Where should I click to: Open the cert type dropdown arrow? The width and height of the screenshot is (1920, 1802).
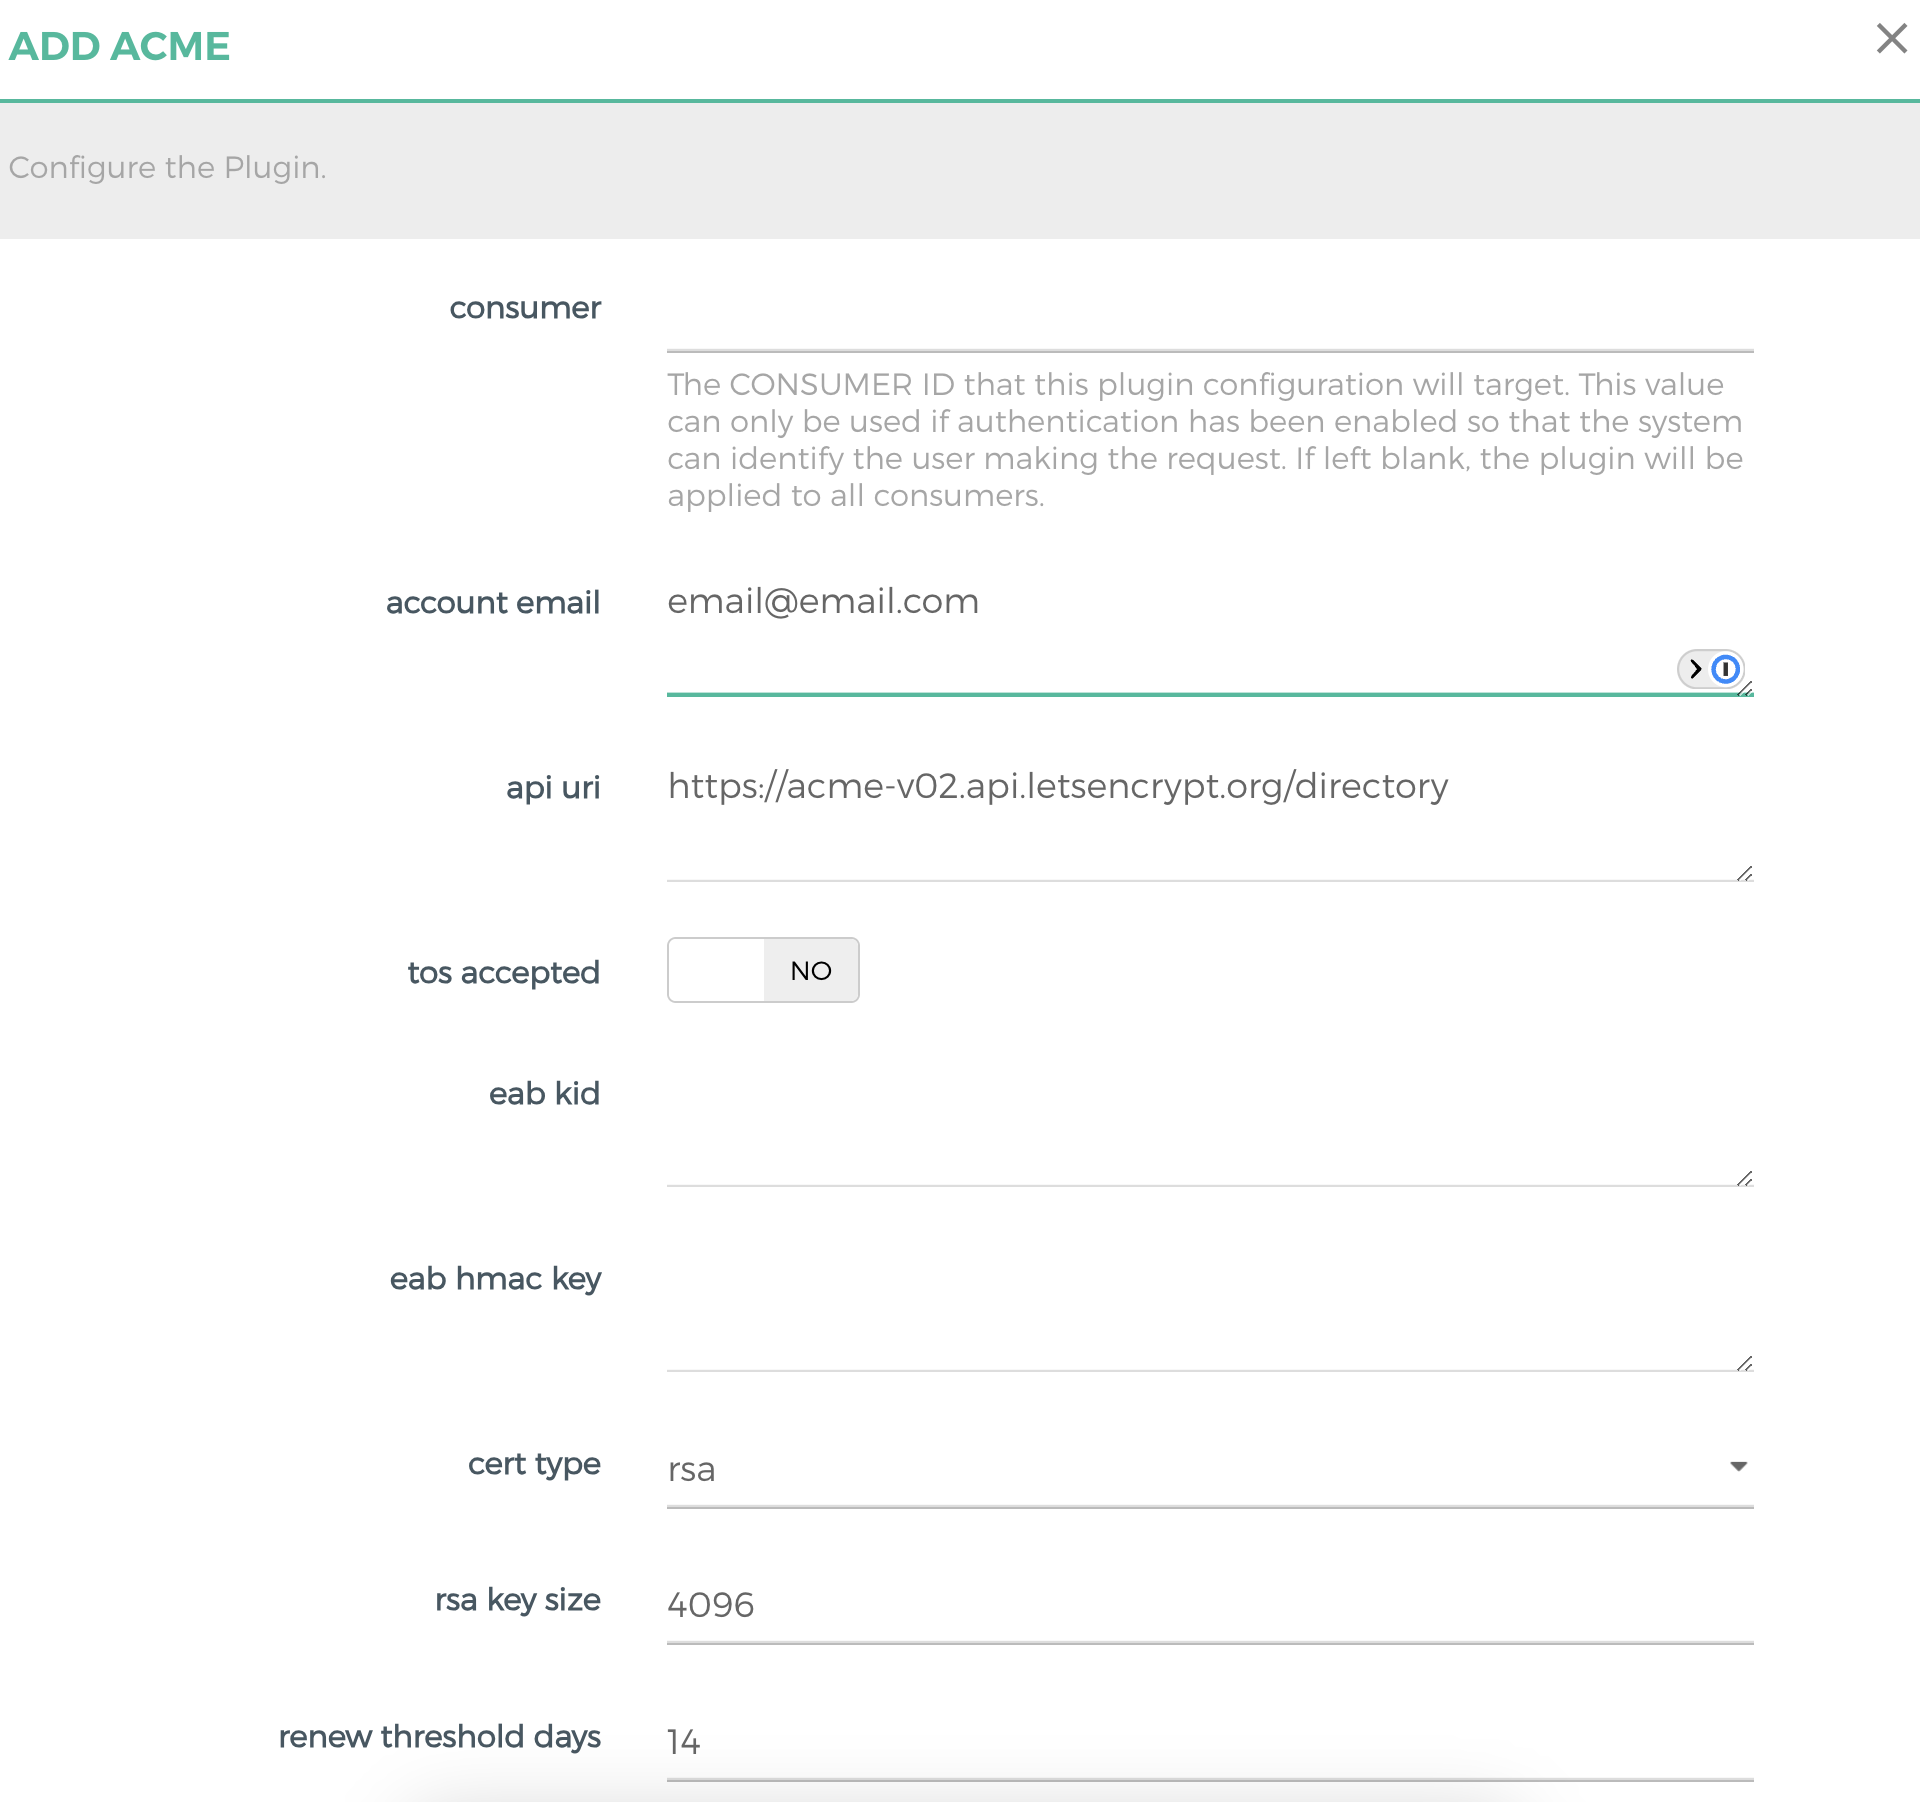1738,1466
